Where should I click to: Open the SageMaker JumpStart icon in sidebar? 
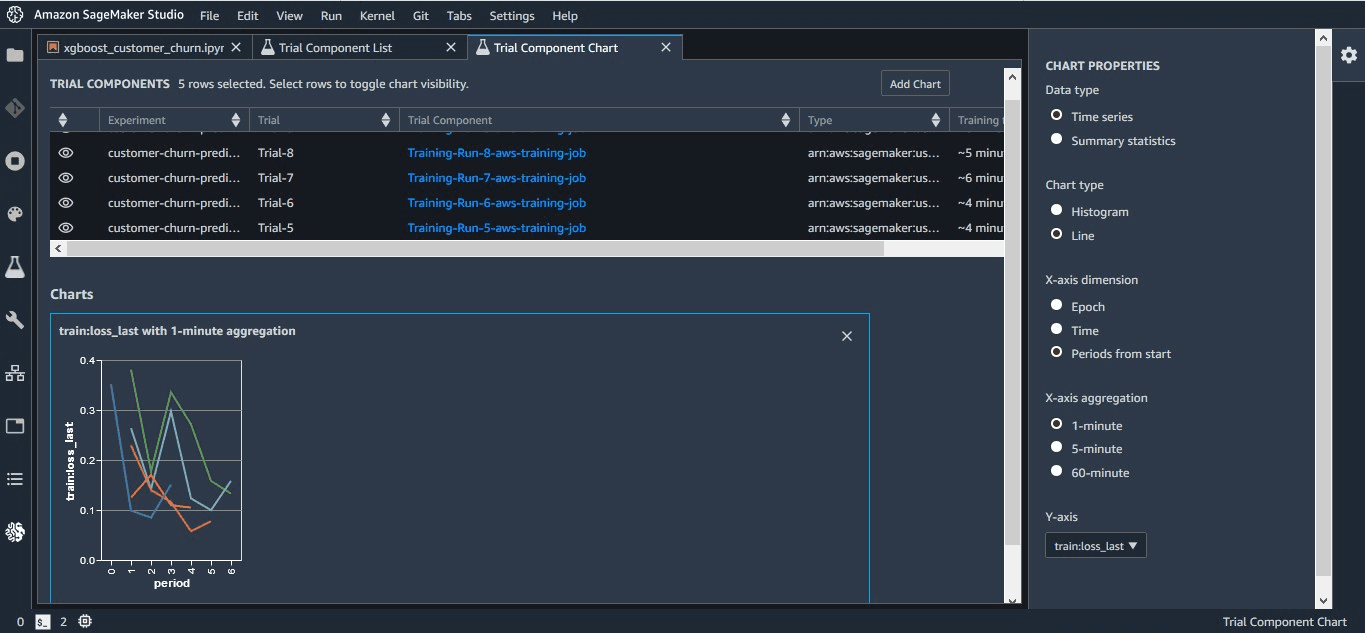(15, 532)
